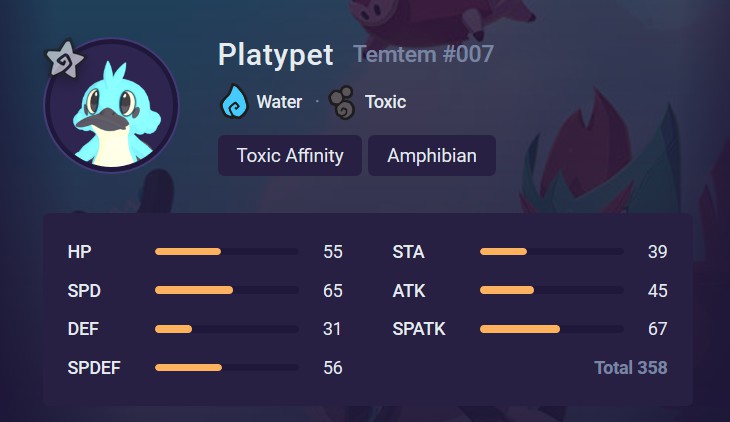Click the SPATK stat bar
Viewport: 730px width, 422px height.
coord(552,329)
